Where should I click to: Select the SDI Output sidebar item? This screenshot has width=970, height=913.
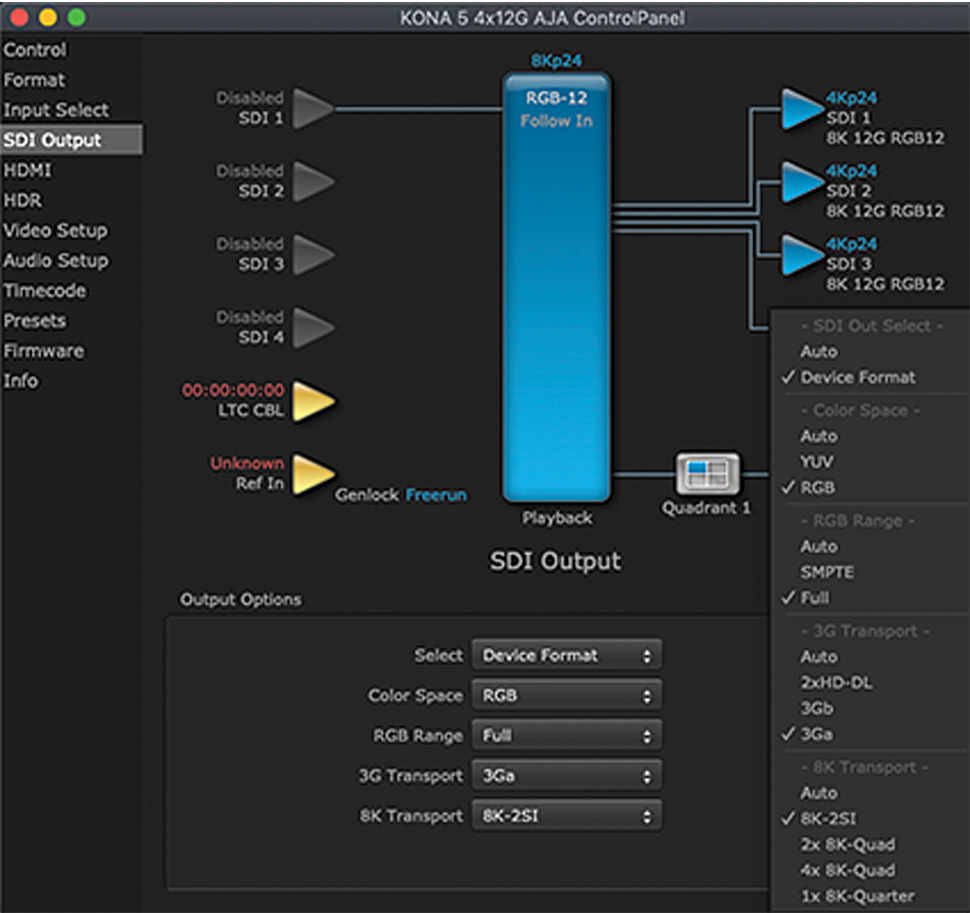(71, 140)
